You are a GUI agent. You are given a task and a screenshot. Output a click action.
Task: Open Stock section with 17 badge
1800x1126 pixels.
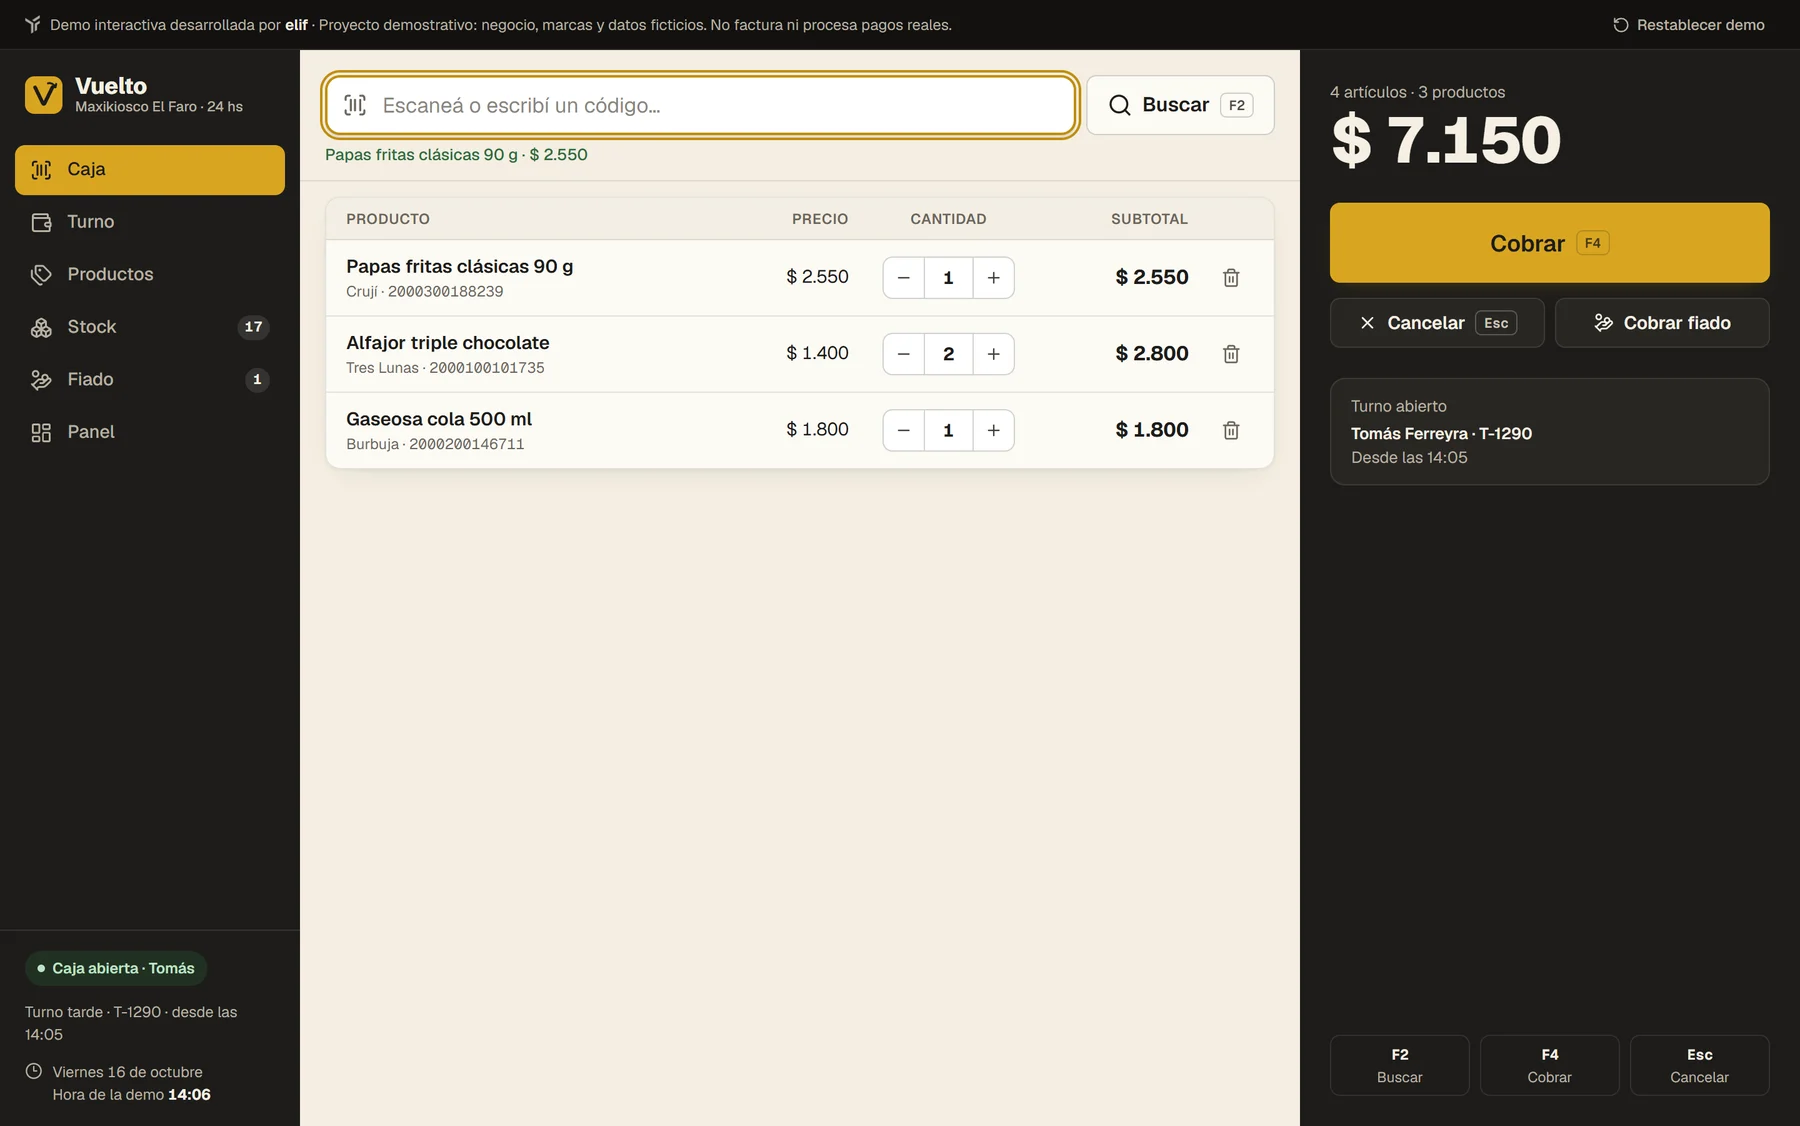coord(150,327)
